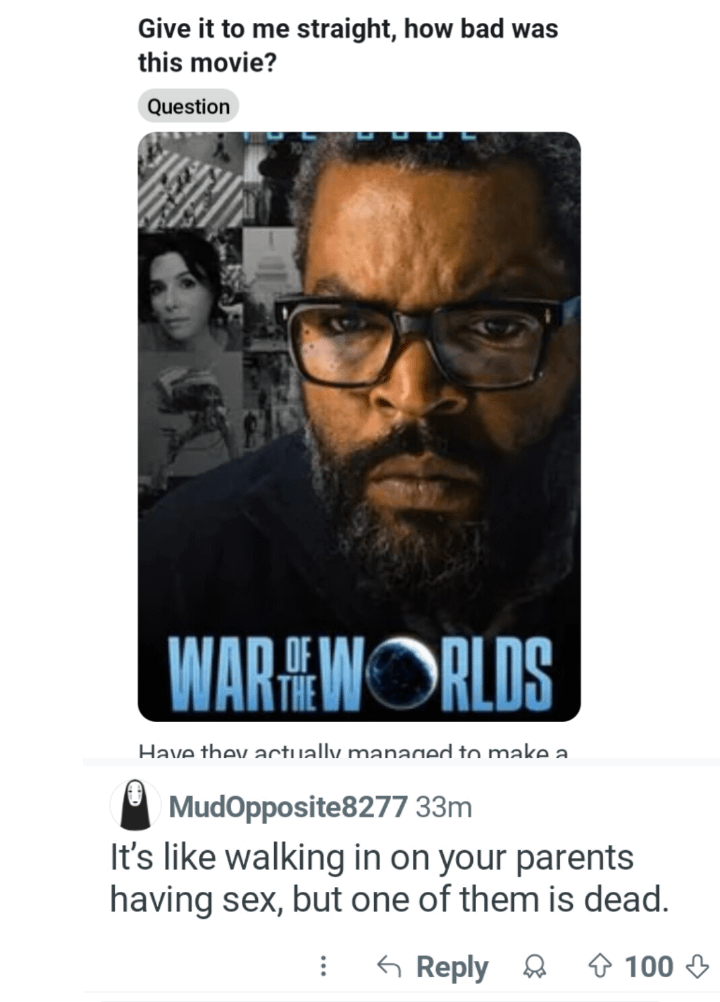Screen dimensions: 720x1002
Task: Click the woman's portrait in the poster collage
Action: [190, 290]
